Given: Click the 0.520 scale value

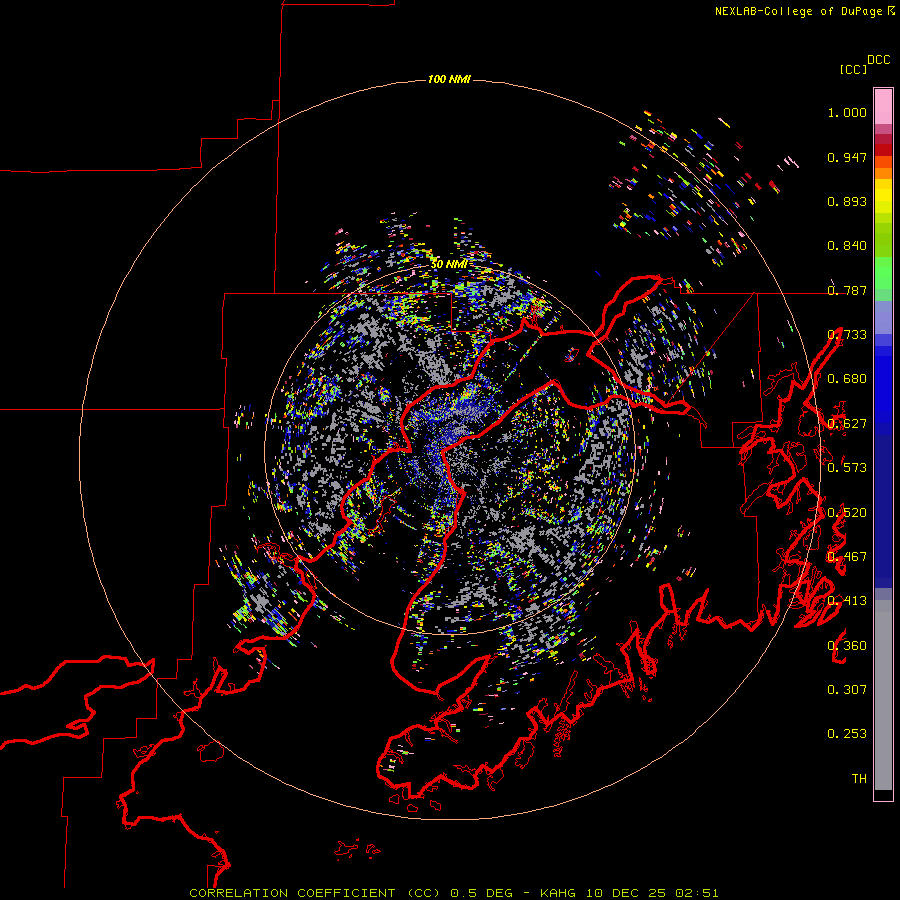Looking at the screenshot, I should point(847,513).
